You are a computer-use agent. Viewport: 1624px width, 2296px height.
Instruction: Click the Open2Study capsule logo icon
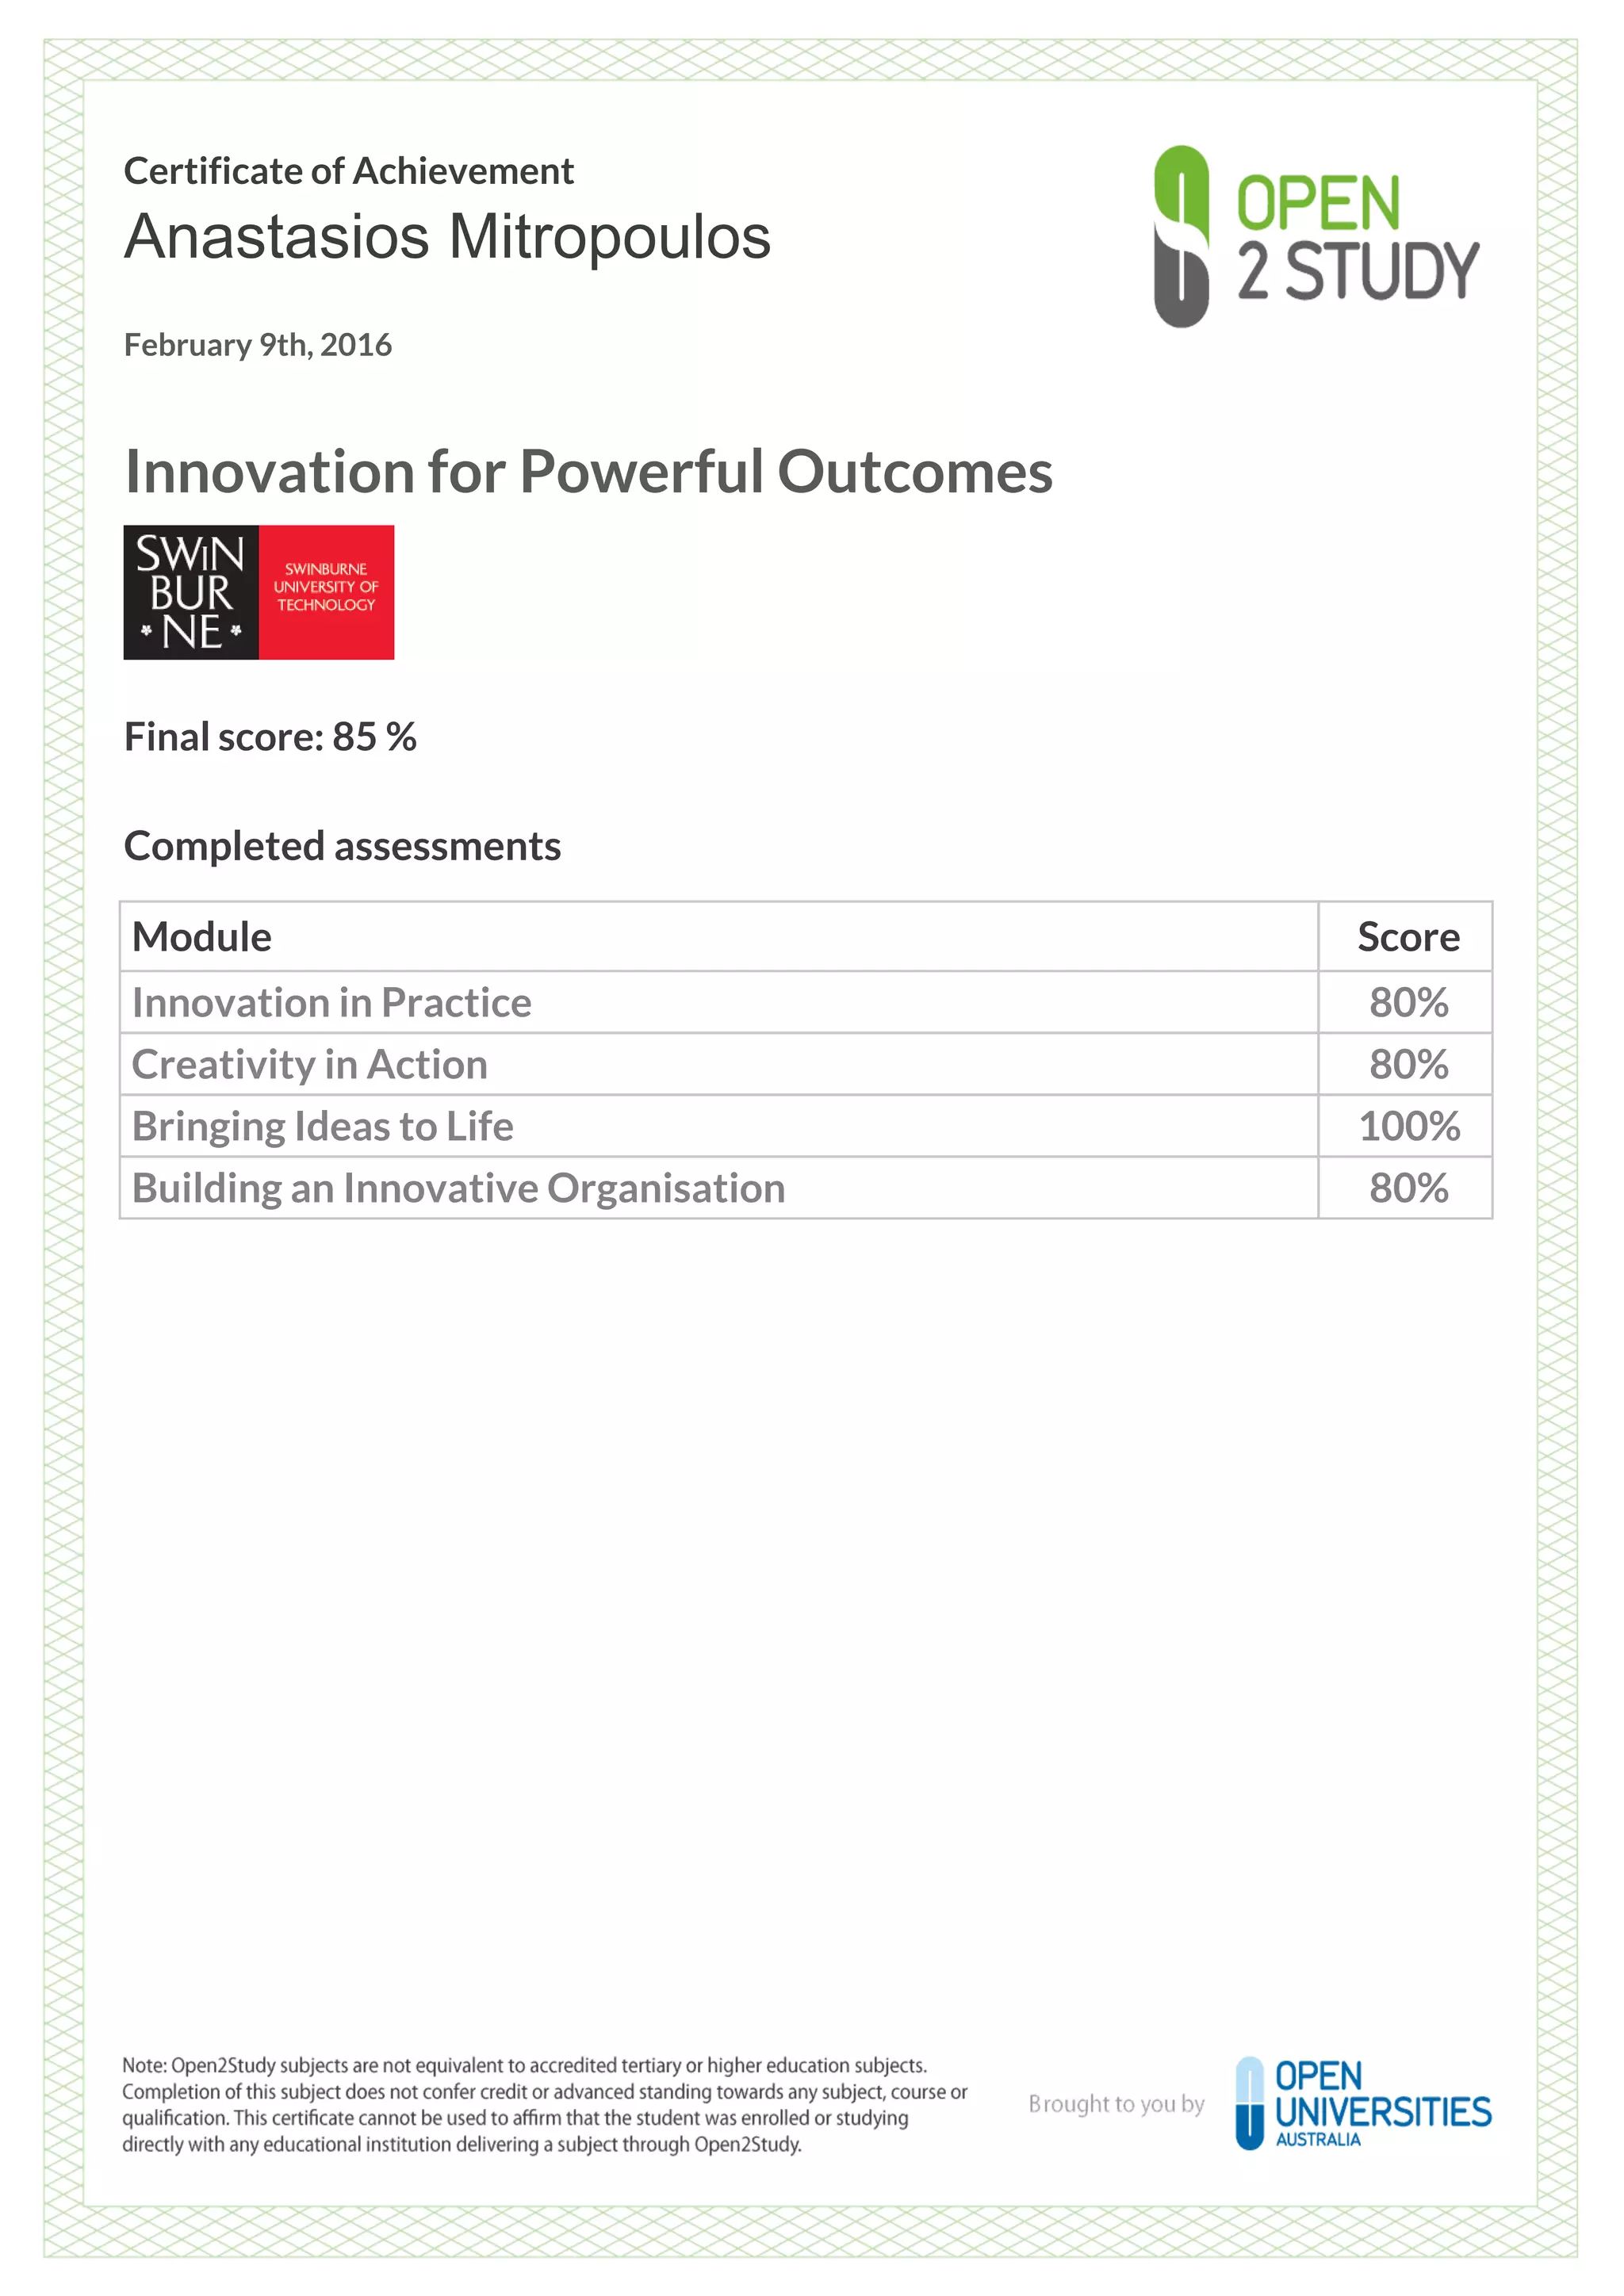coord(1181,236)
